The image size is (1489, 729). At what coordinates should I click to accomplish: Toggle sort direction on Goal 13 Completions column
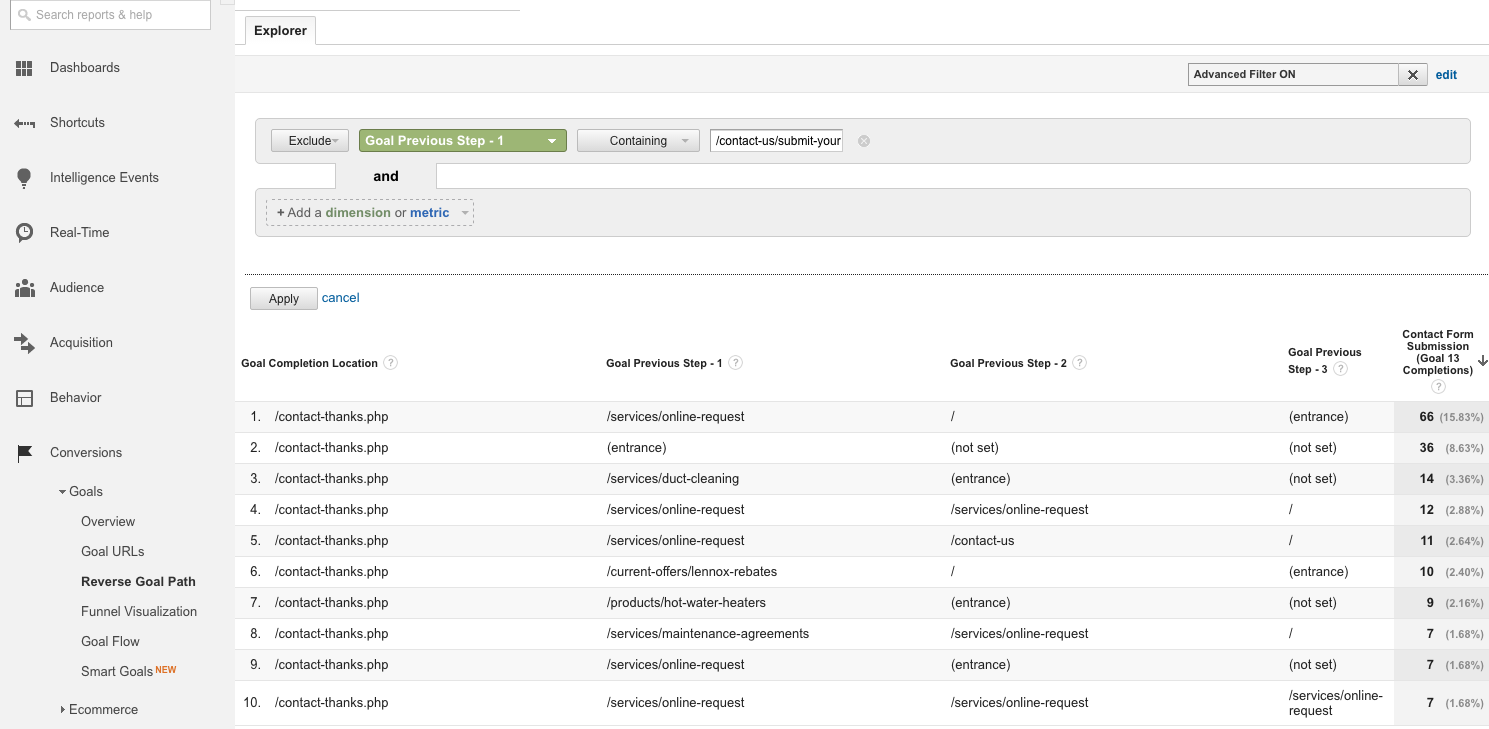click(x=1483, y=361)
